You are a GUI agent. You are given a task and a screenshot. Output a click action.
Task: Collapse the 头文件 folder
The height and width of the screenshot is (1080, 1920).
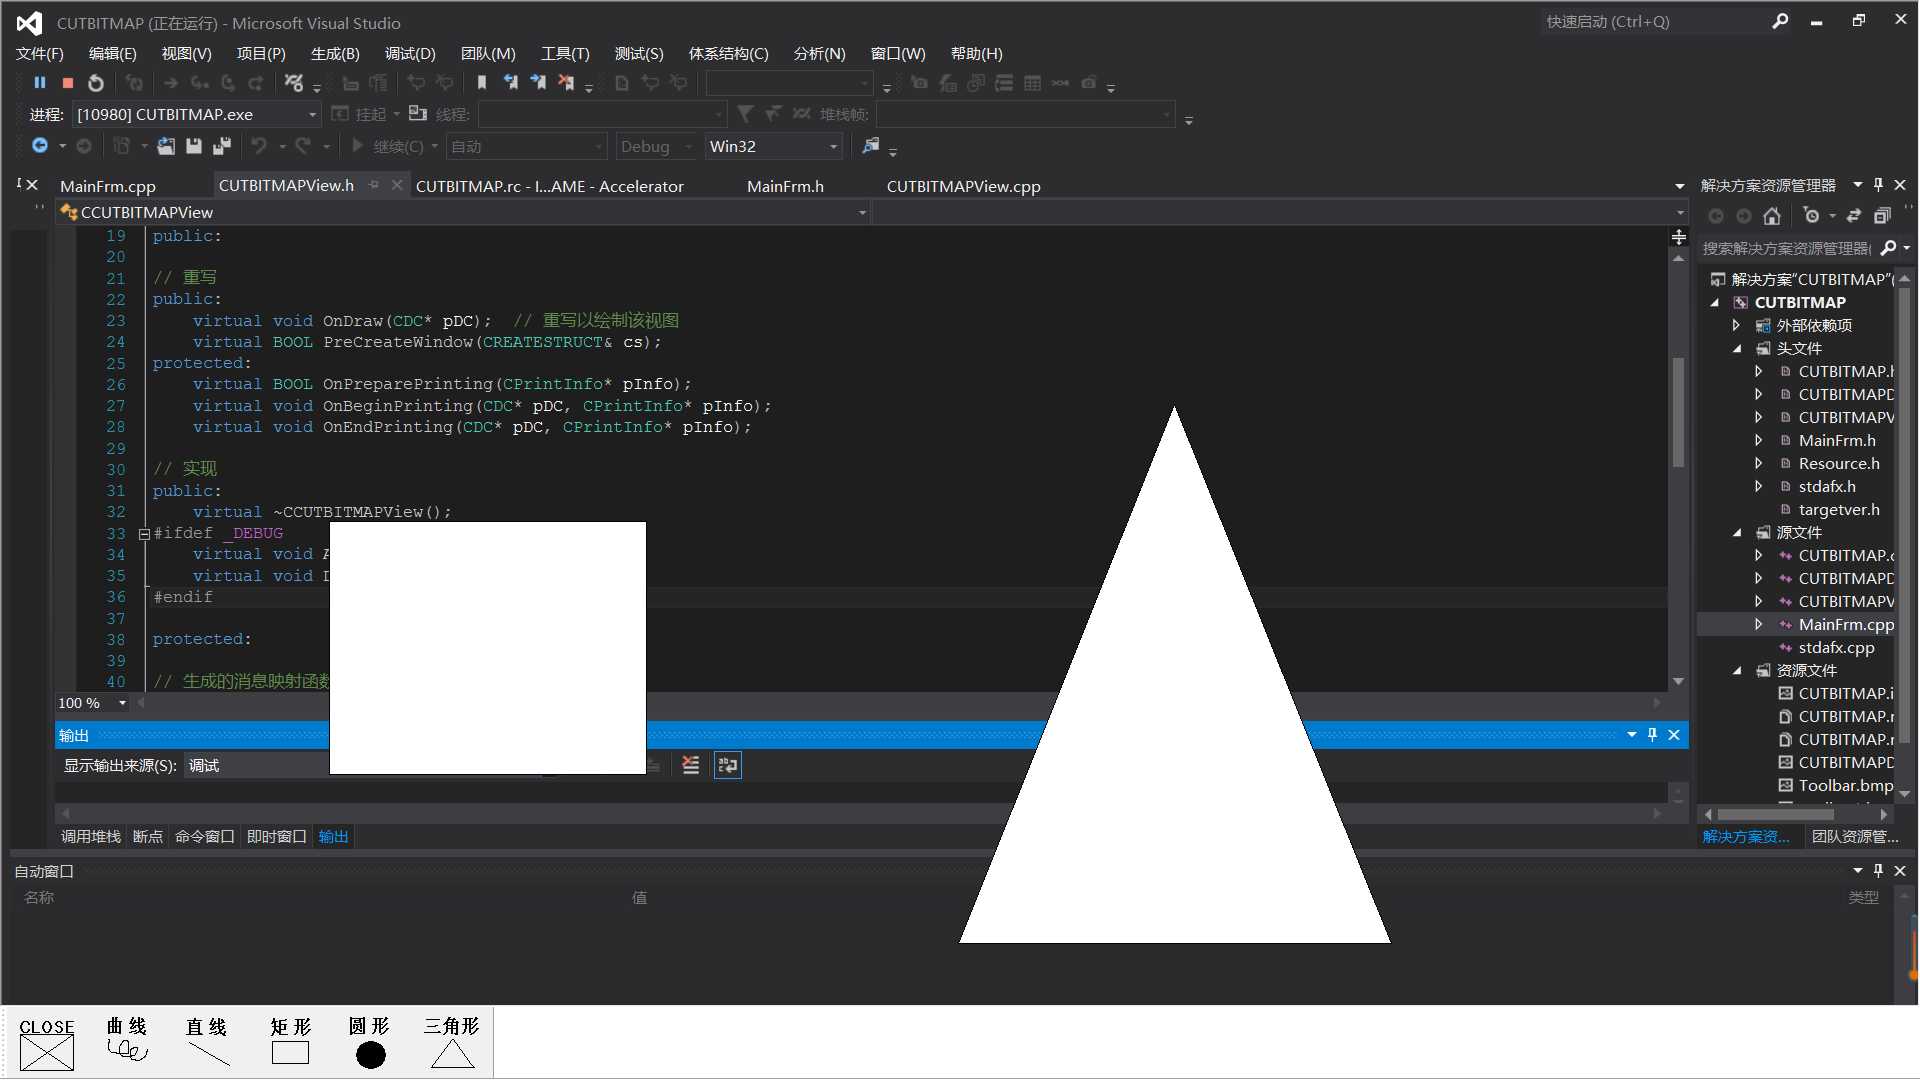(x=1737, y=348)
